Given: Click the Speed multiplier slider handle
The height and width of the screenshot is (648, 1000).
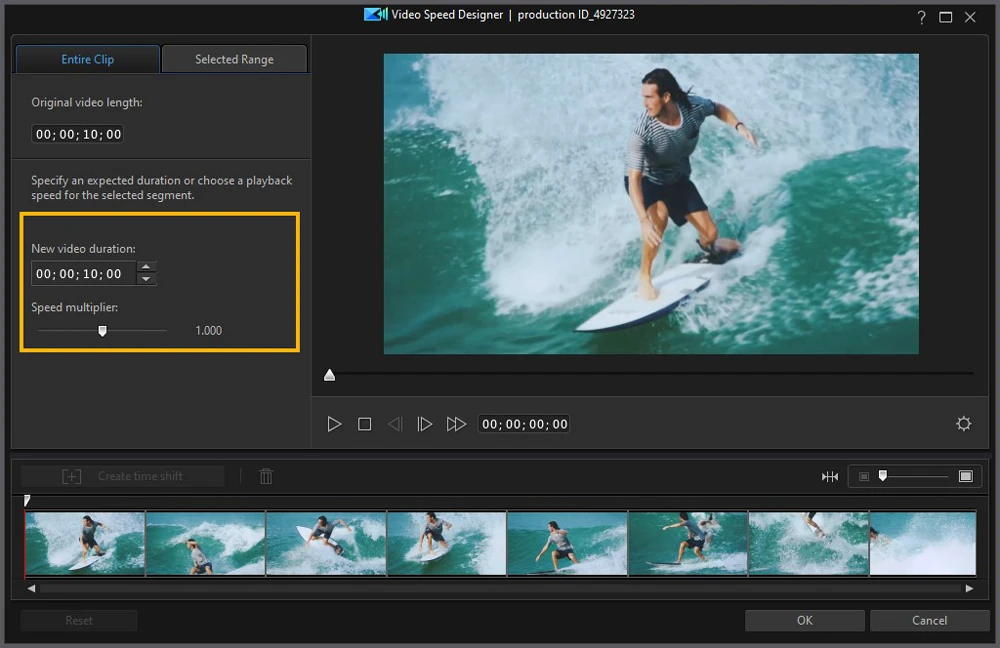Looking at the screenshot, I should pos(102,331).
